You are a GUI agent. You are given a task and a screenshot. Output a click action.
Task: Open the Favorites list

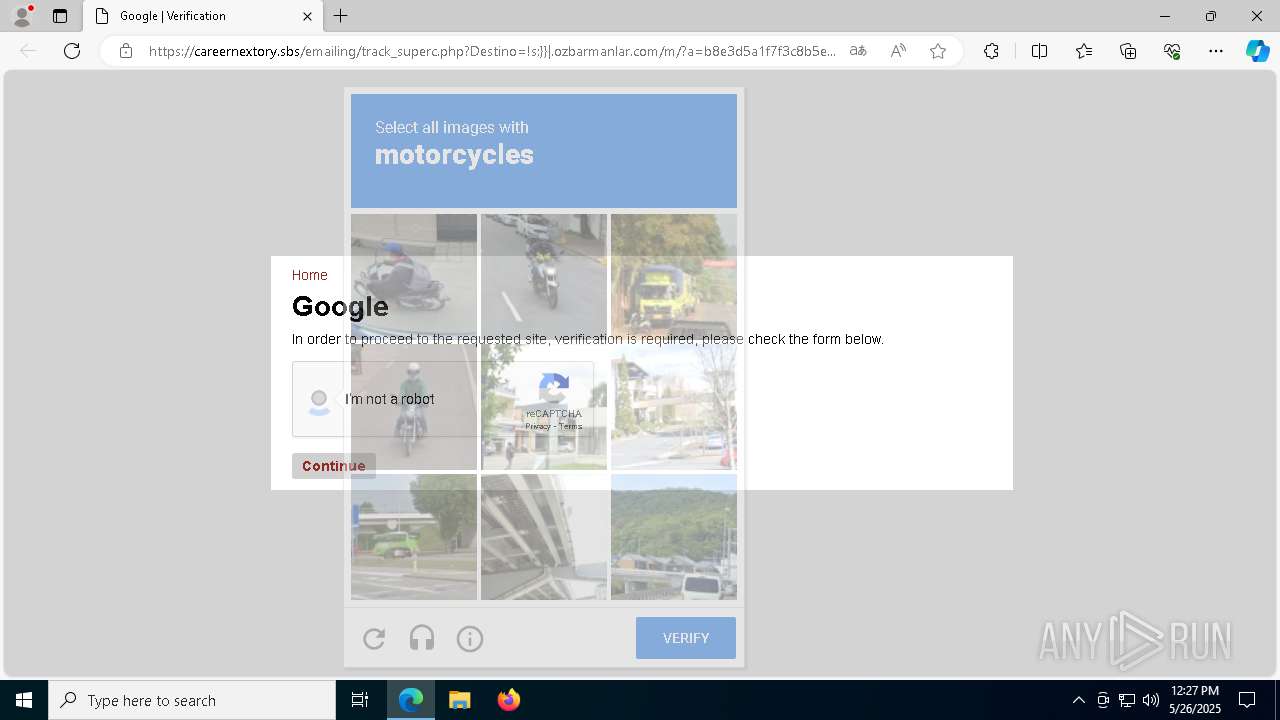1084,51
